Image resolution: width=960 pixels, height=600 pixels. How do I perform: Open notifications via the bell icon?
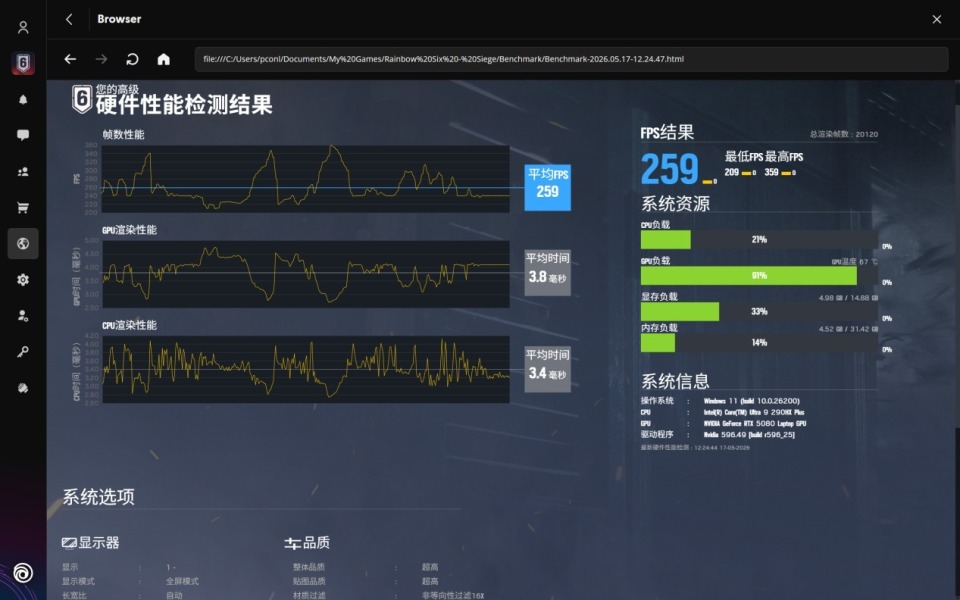[23, 99]
